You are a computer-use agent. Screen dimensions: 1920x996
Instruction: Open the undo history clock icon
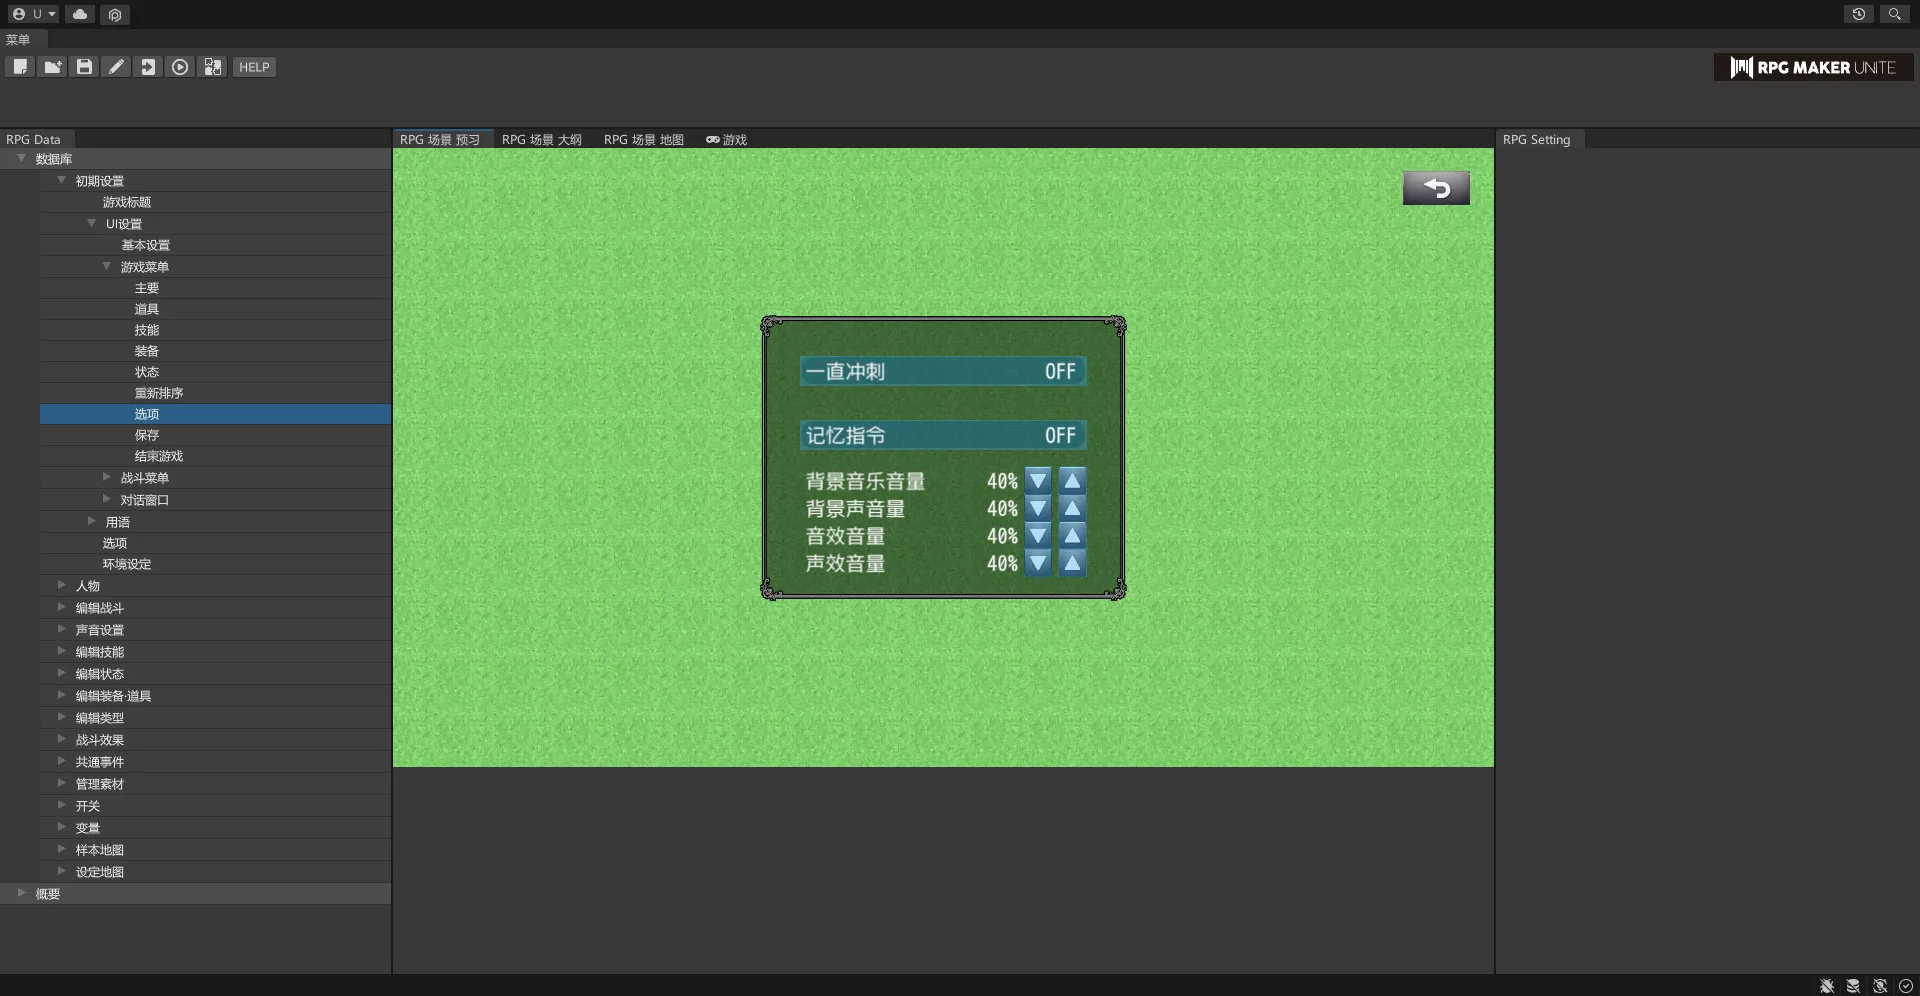1858,14
